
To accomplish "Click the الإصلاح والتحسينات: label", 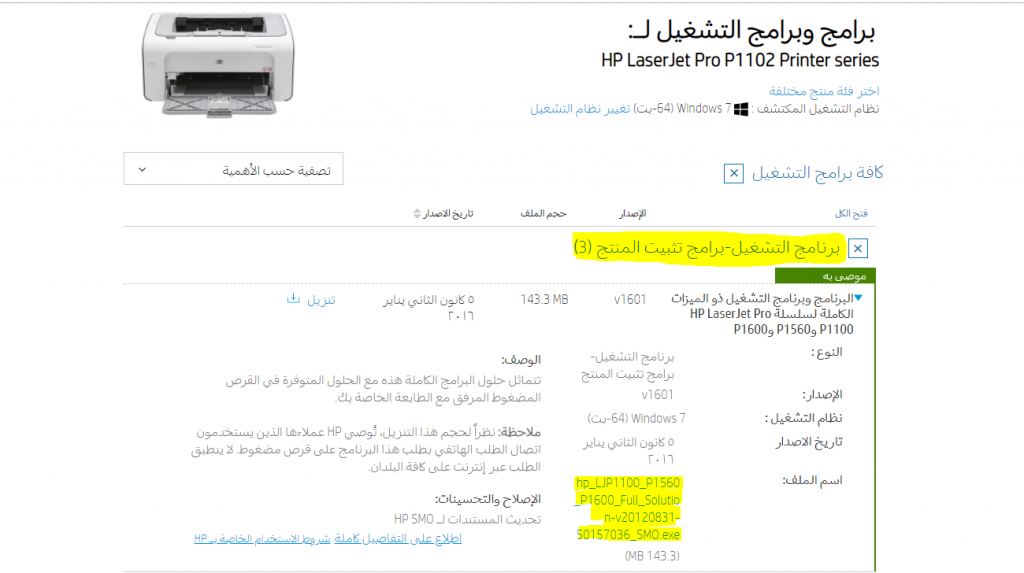I will (x=488, y=499).
